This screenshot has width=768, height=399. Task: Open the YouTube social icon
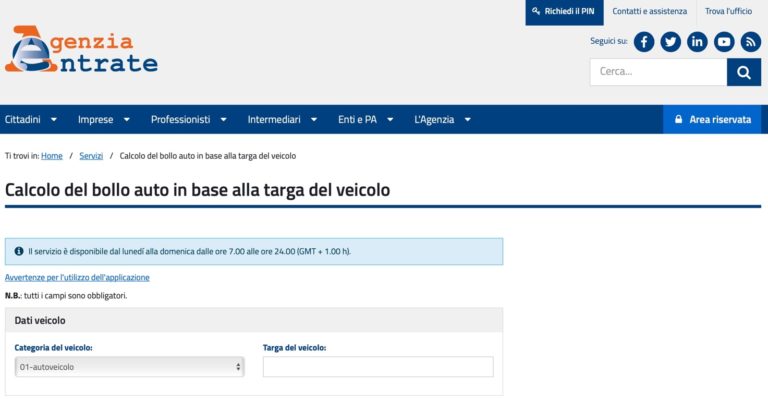tap(724, 42)
